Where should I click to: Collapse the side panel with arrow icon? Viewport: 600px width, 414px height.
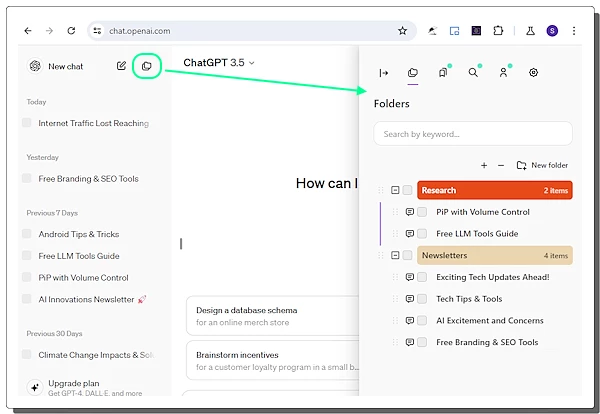pyautogui.click(x=383, y=72)
